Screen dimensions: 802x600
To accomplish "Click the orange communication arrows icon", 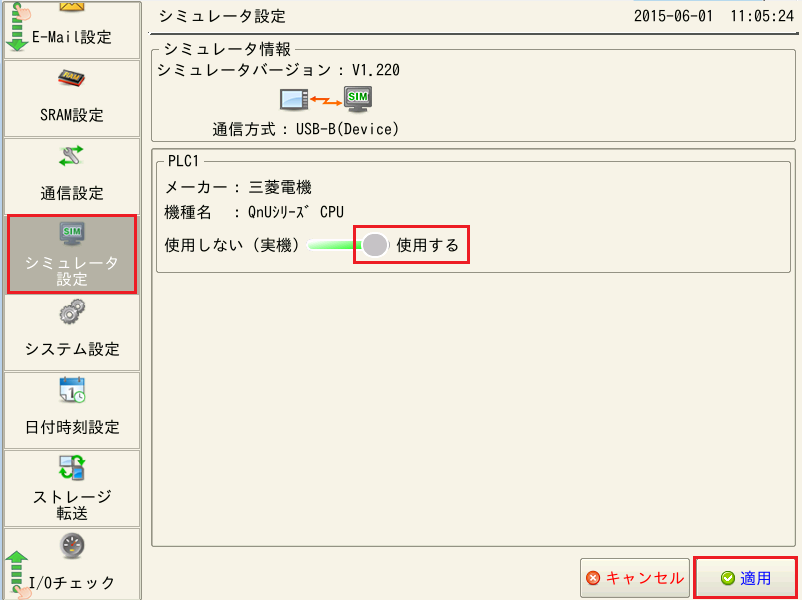I will [x=326, y=100].
